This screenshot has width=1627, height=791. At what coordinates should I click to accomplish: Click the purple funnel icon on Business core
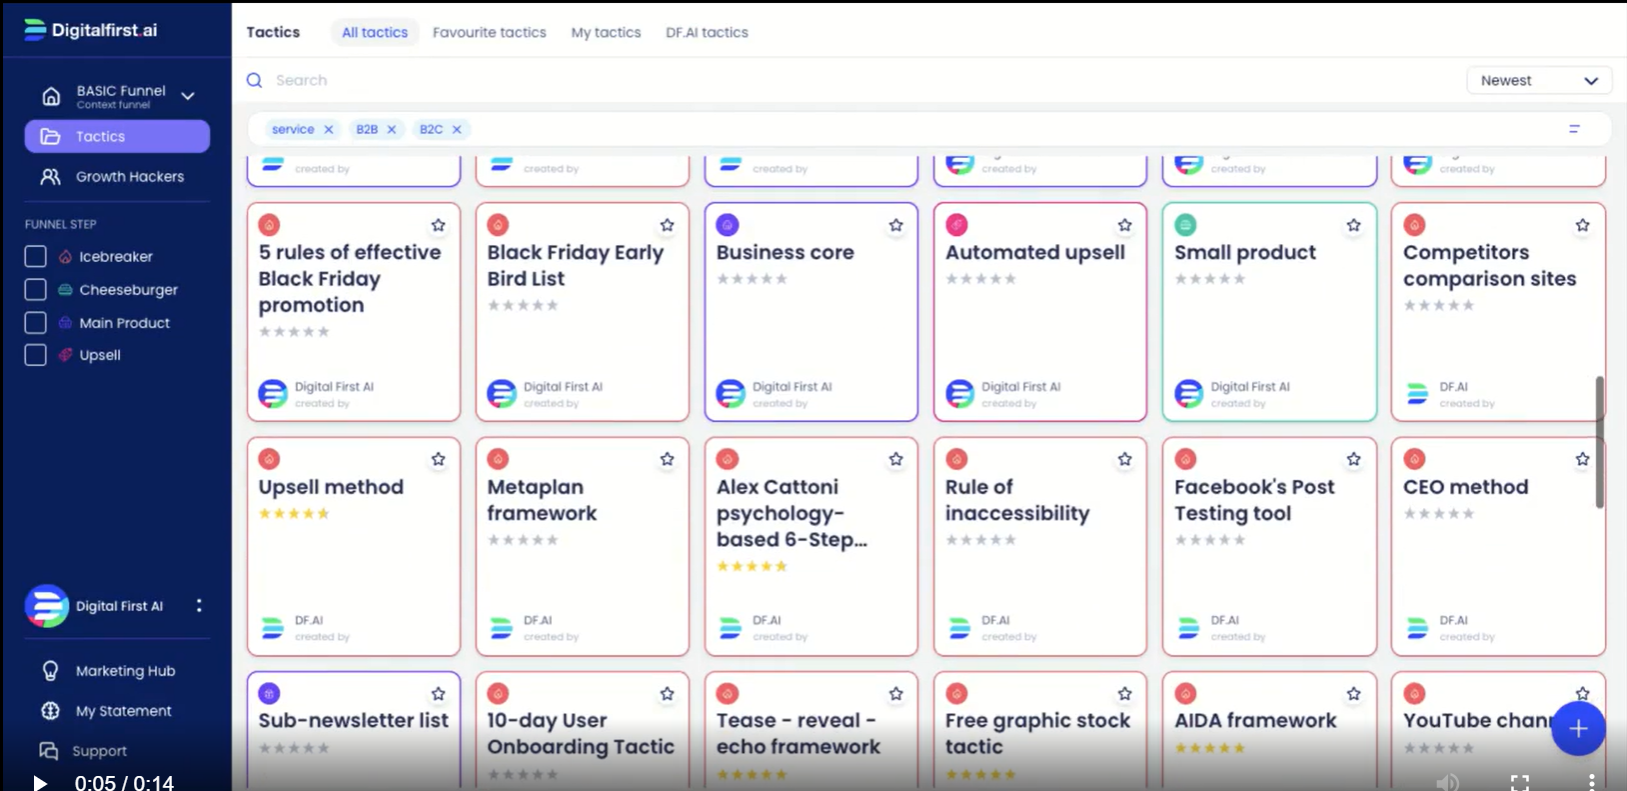point(727,225)
